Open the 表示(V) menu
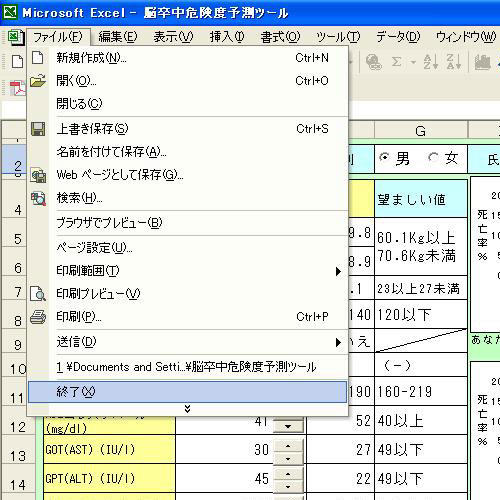This screenshot has width=500, height=500. tap(173, 37)
